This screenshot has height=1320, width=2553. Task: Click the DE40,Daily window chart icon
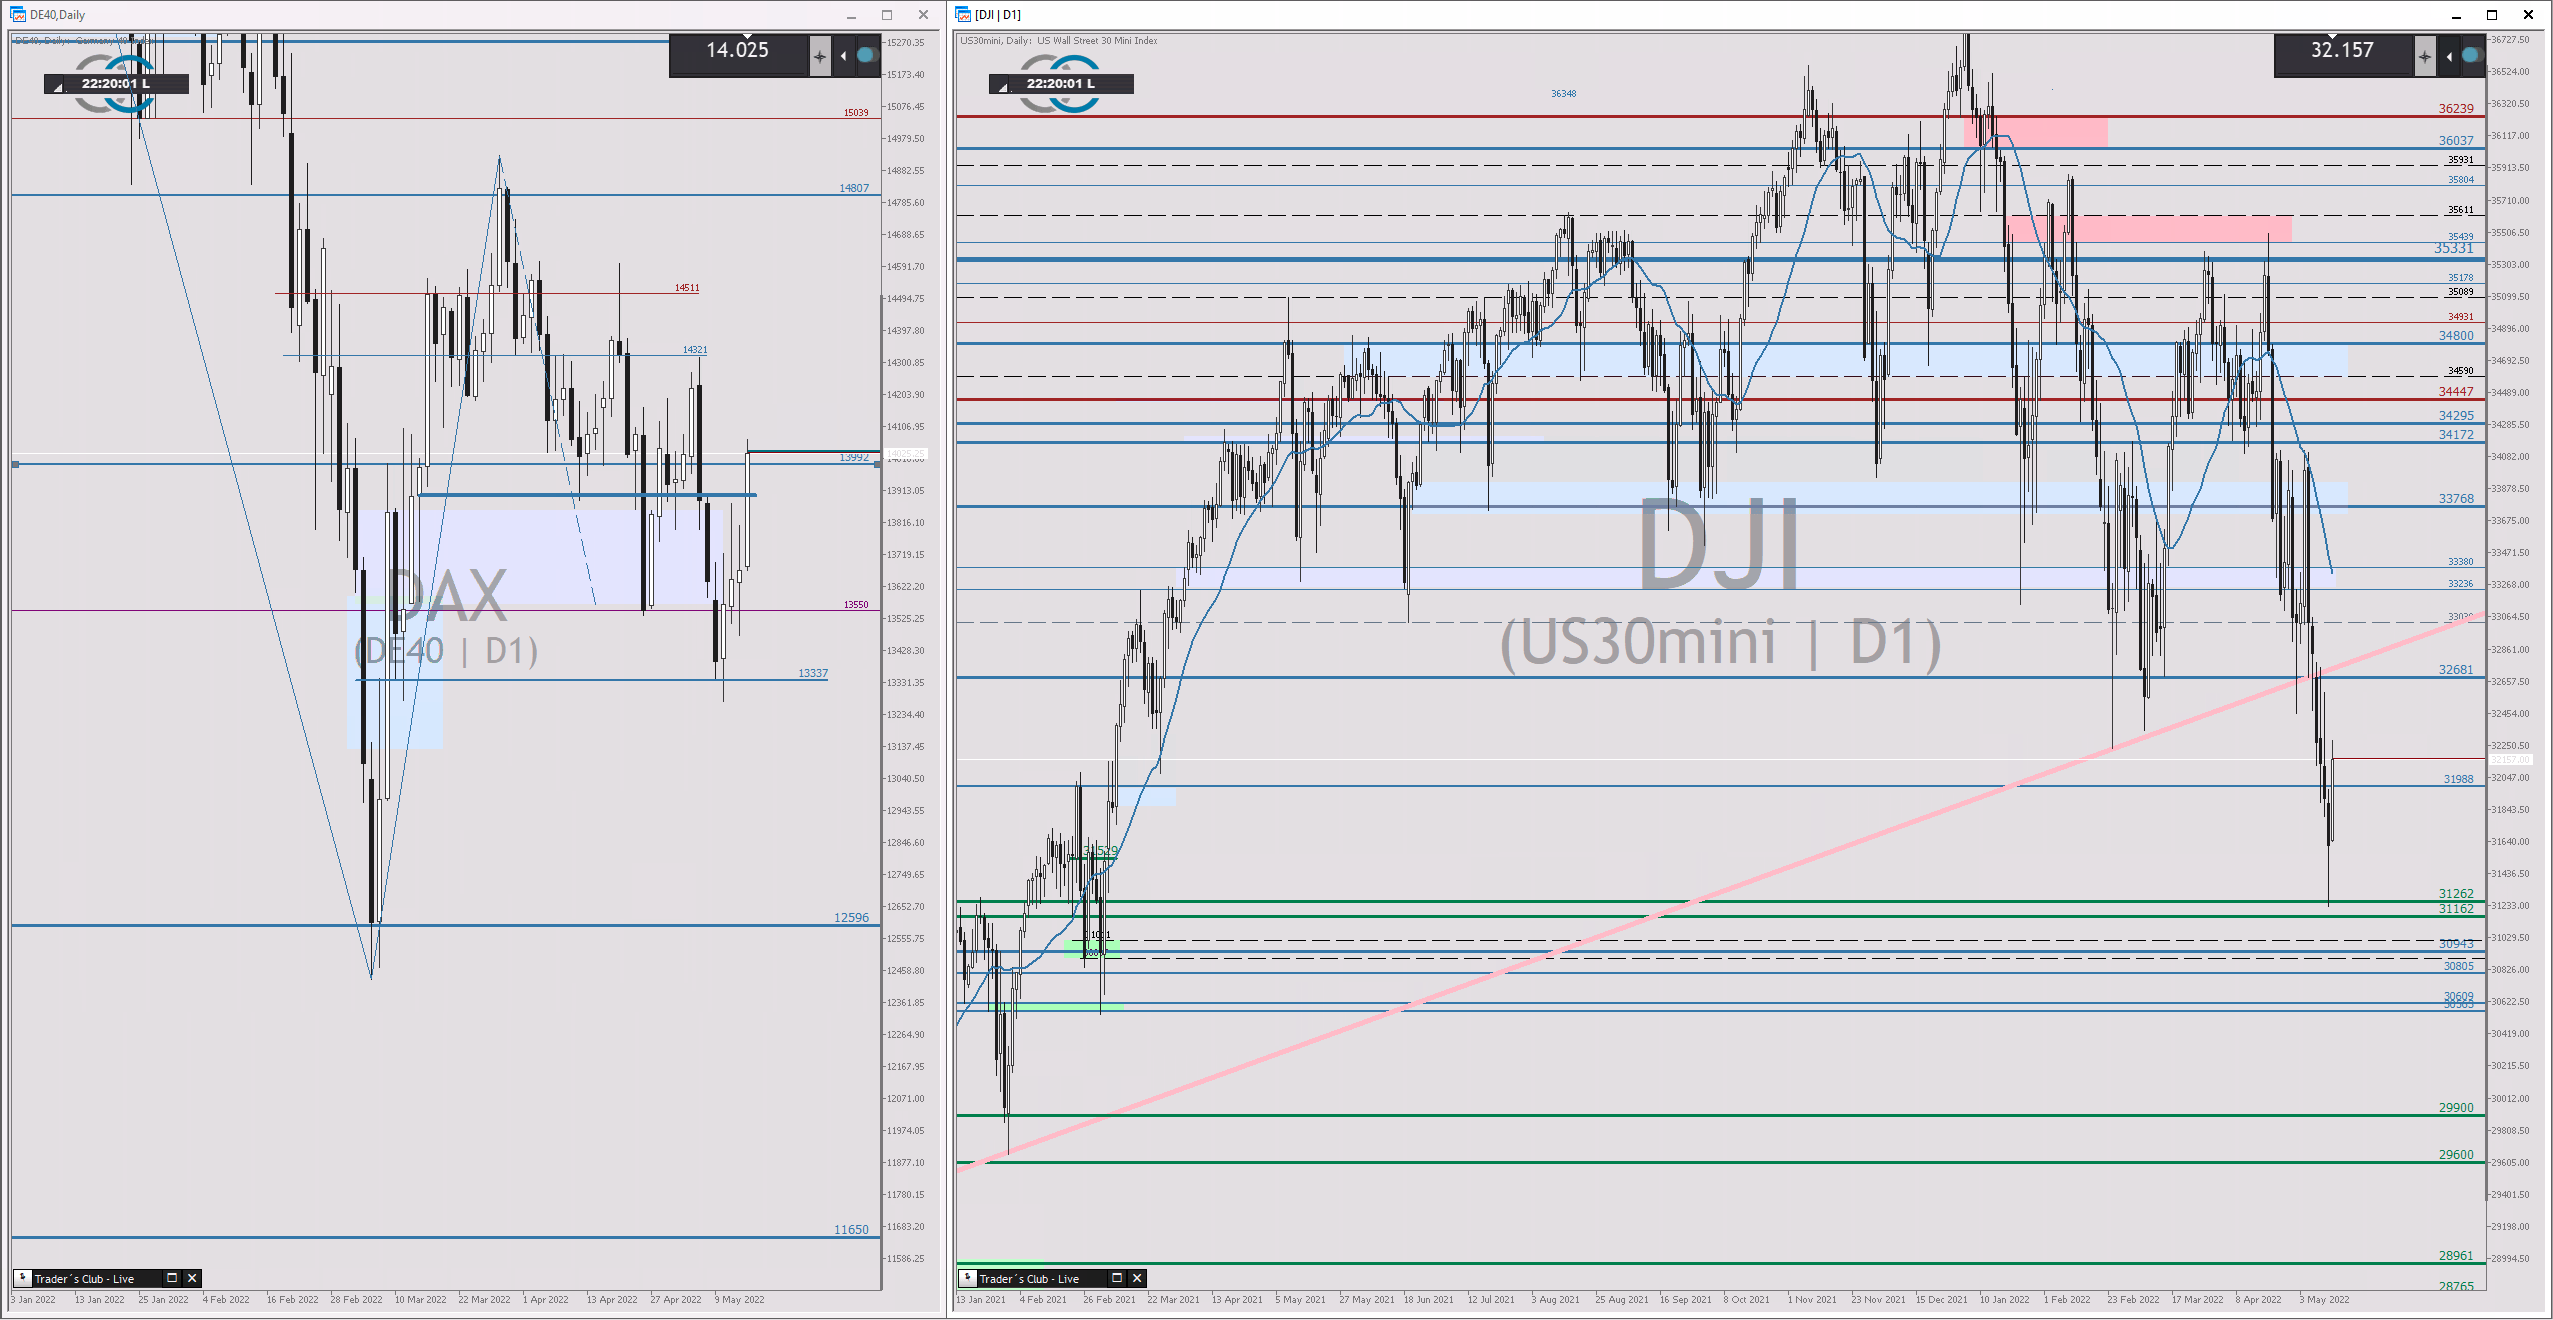(18, 15)
